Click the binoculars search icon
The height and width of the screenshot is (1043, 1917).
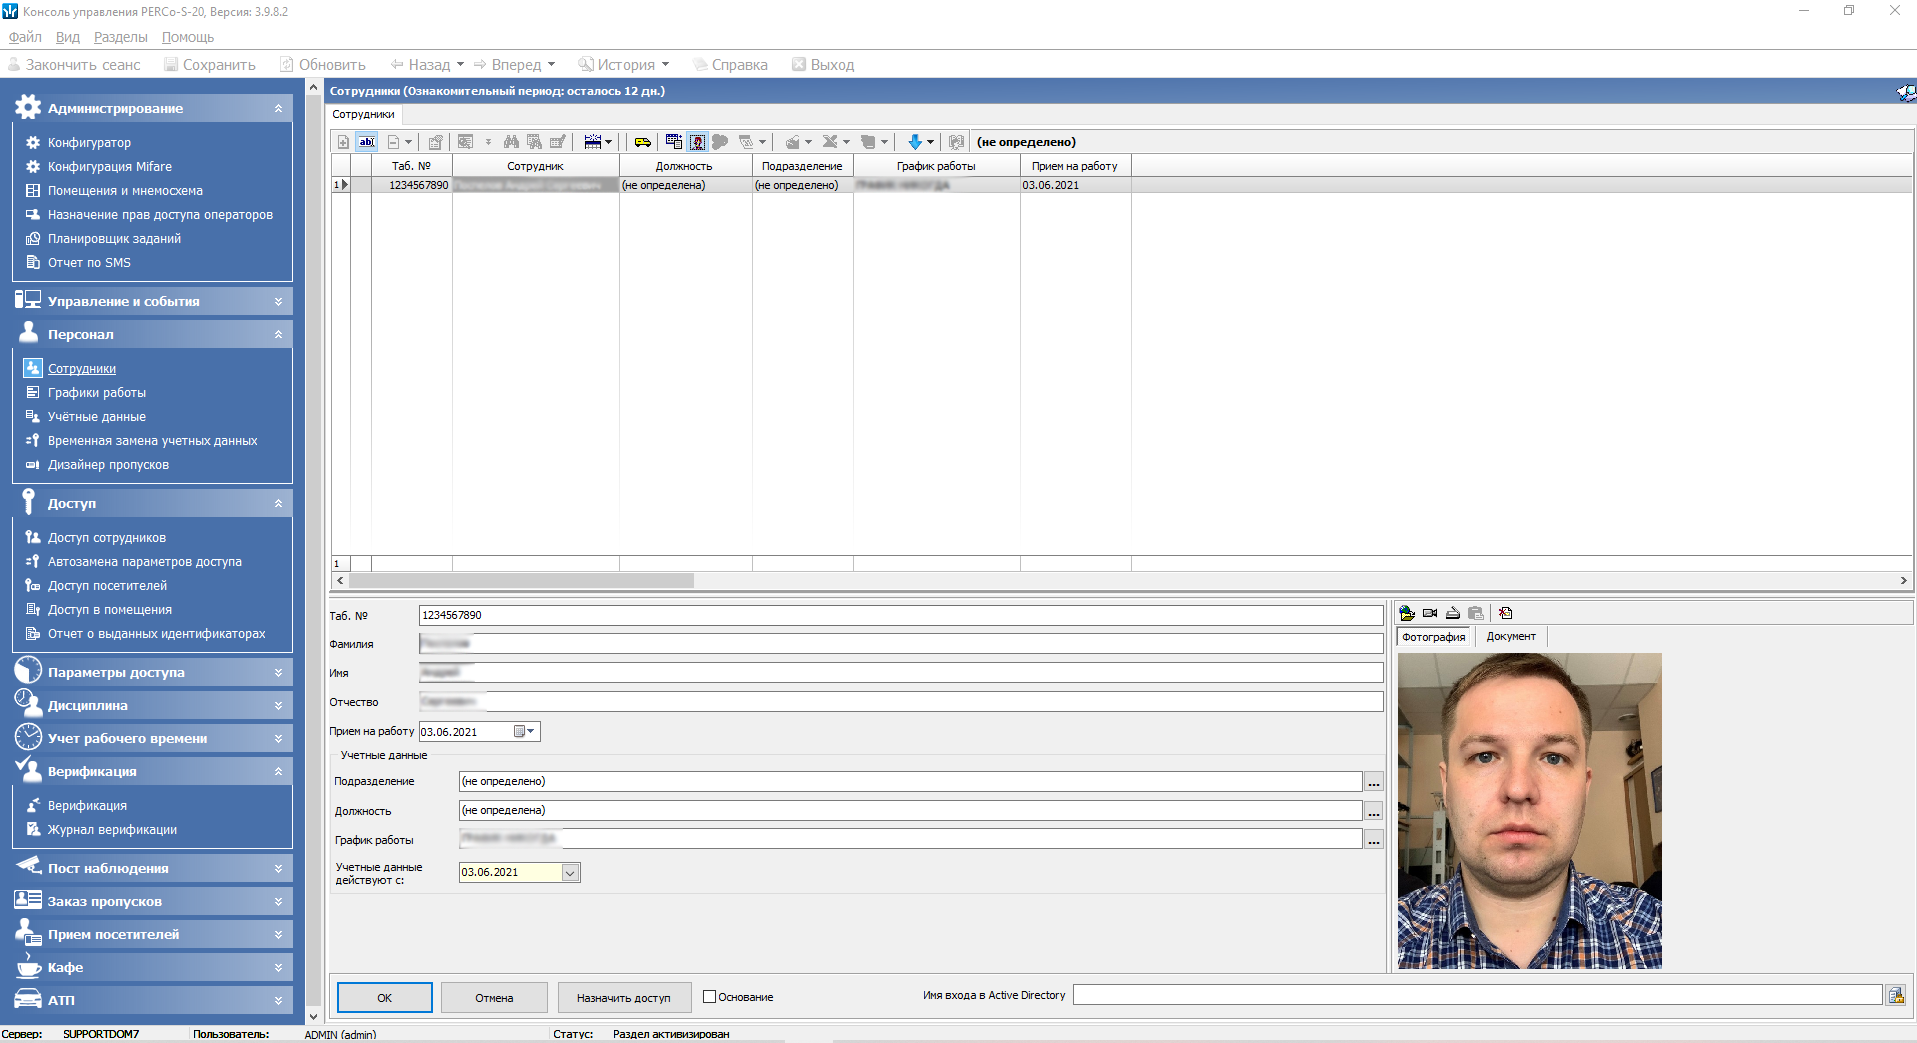pos(511,142)
